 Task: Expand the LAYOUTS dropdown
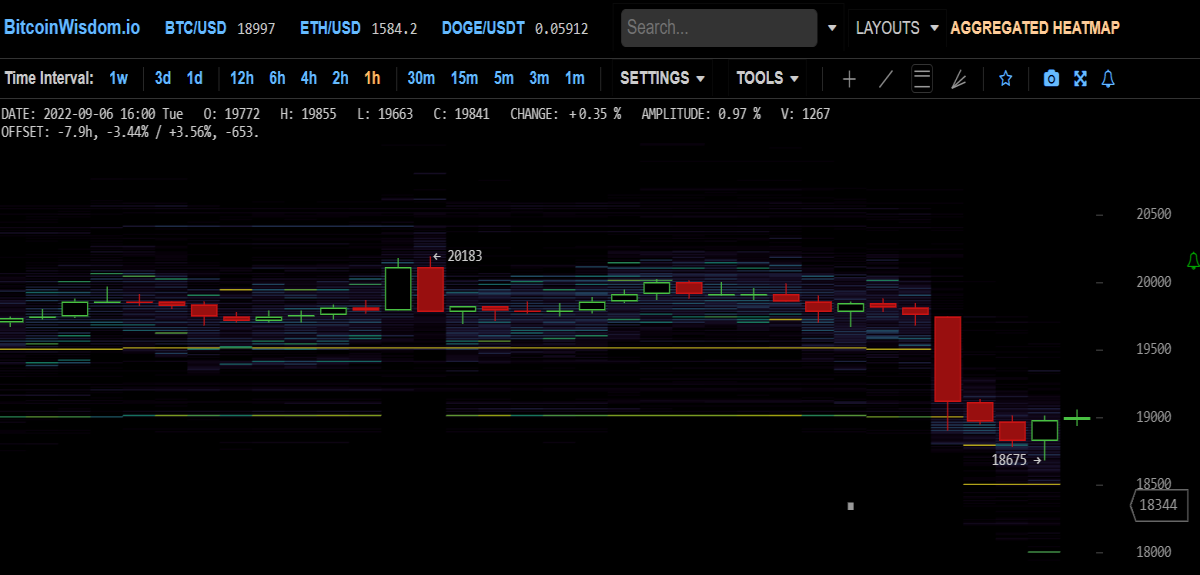897,28
